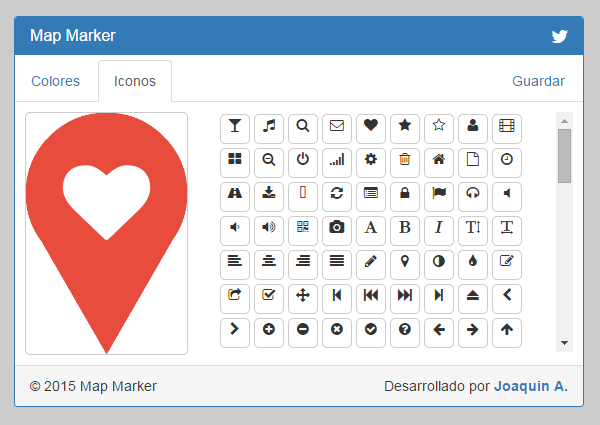
Task: Choose the QR code icon
Action: coord(303,231)
